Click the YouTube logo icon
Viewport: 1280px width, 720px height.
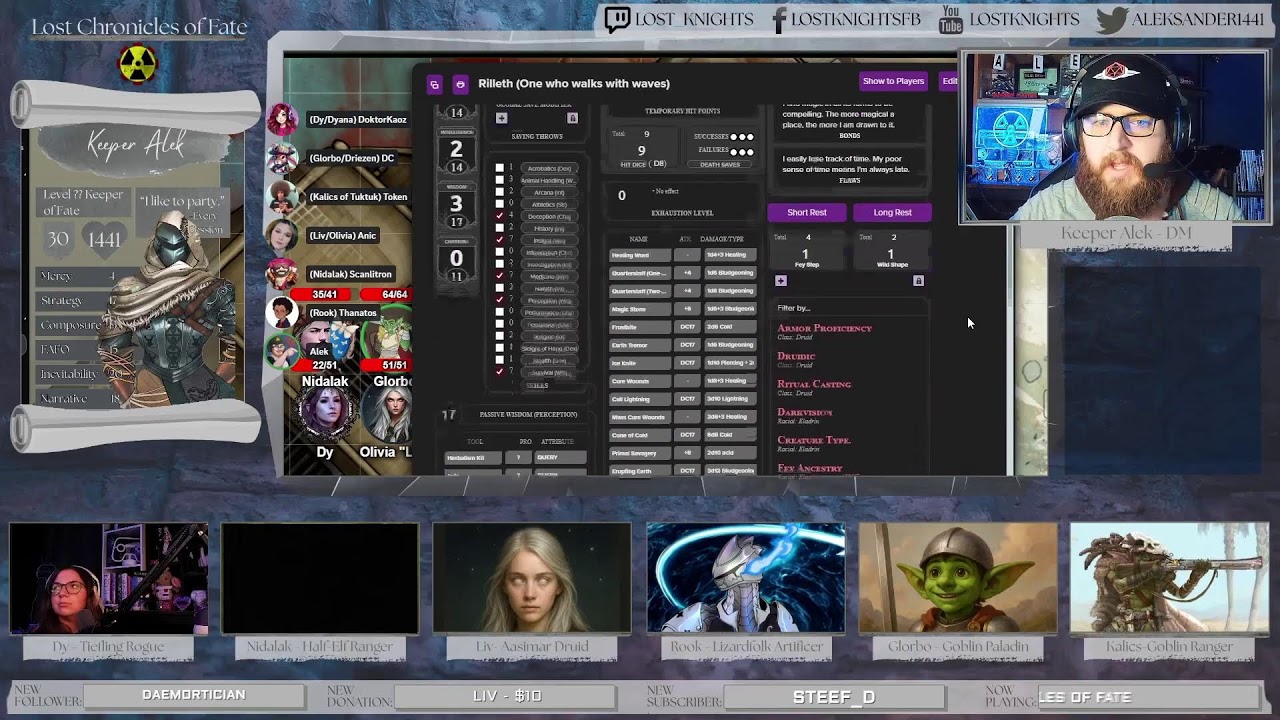[x=950, y=20]
